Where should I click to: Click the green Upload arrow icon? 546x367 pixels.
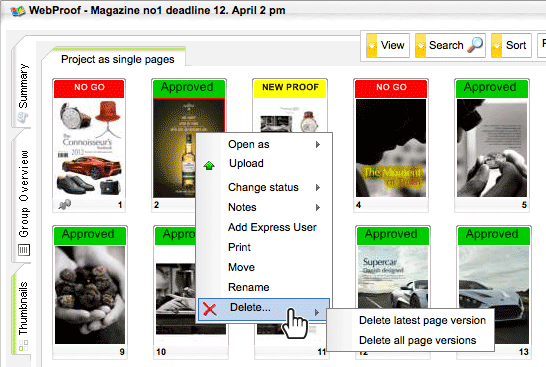tap(209, 165)
